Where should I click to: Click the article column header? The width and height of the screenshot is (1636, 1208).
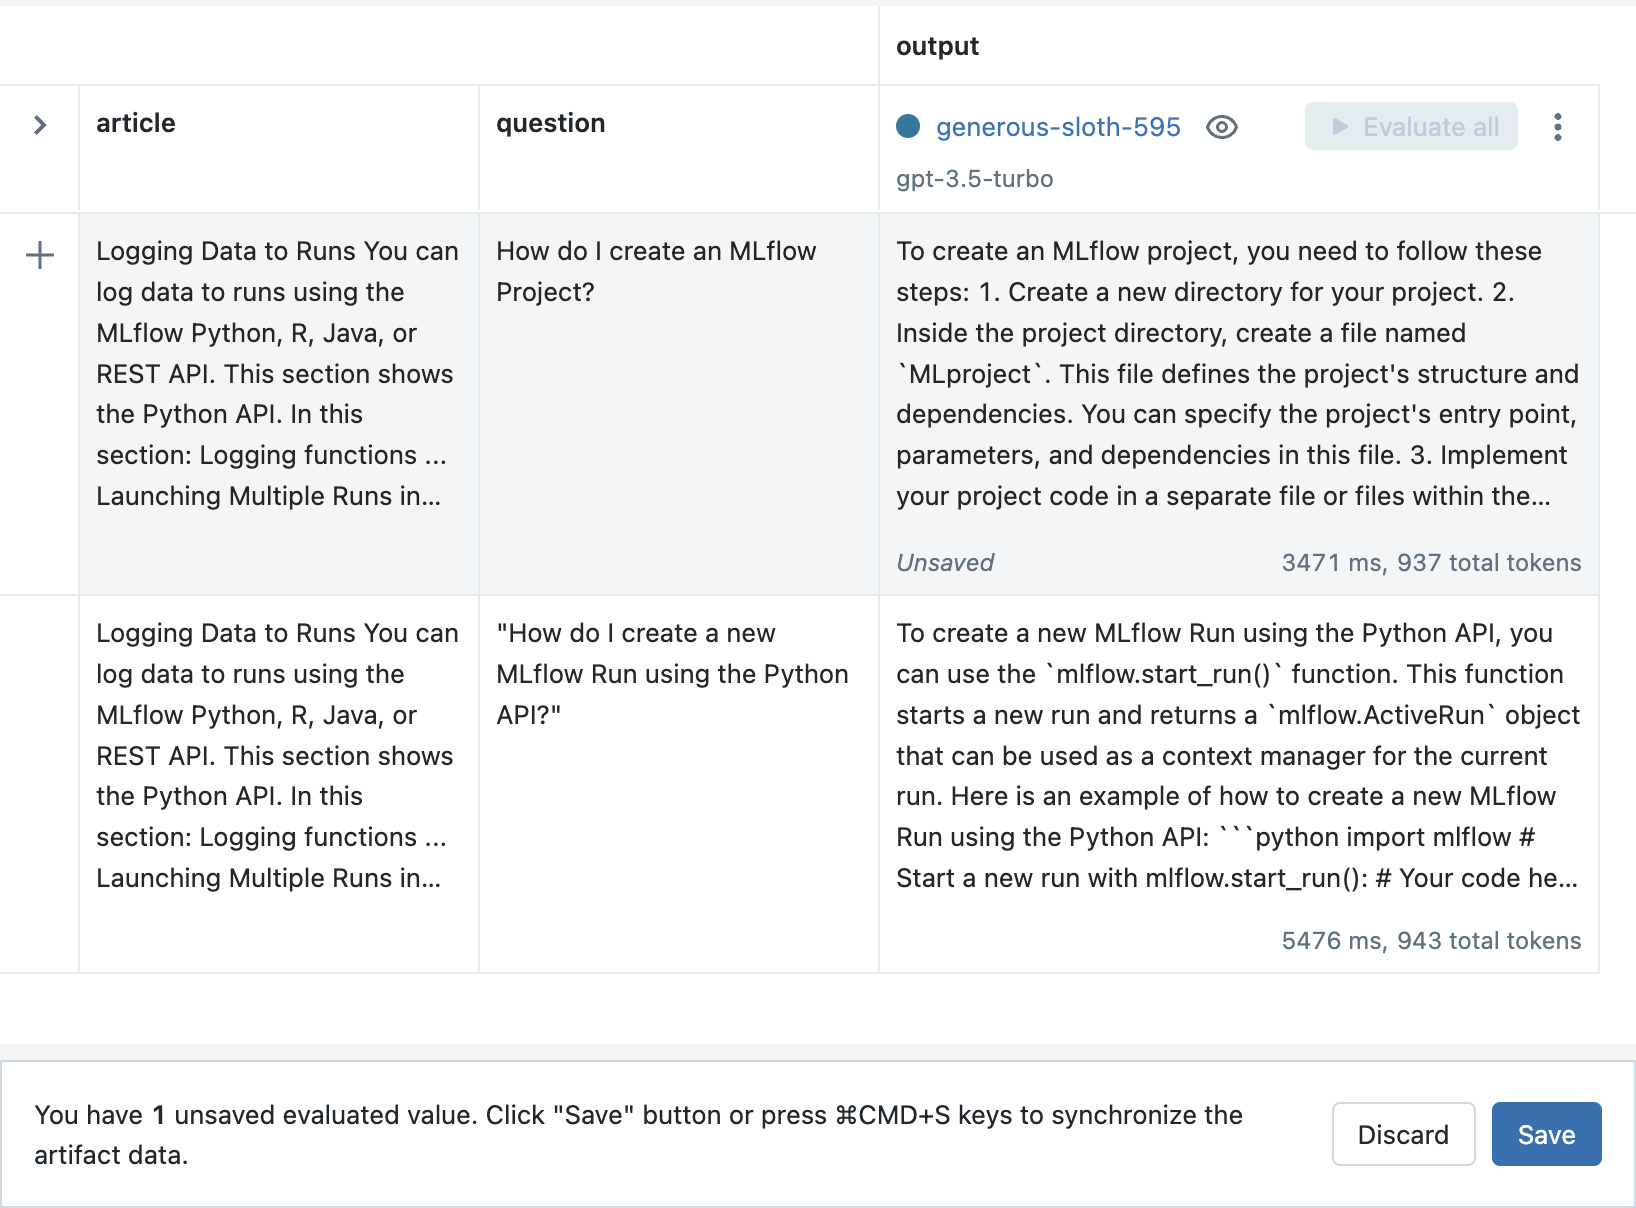point(136,123)
